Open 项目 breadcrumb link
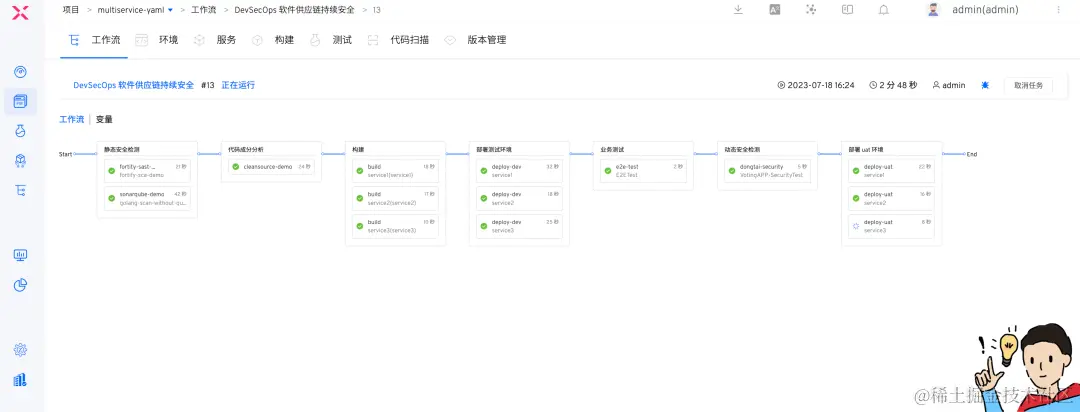Screen dimensions: 1080x412 [x=71, y=10]
